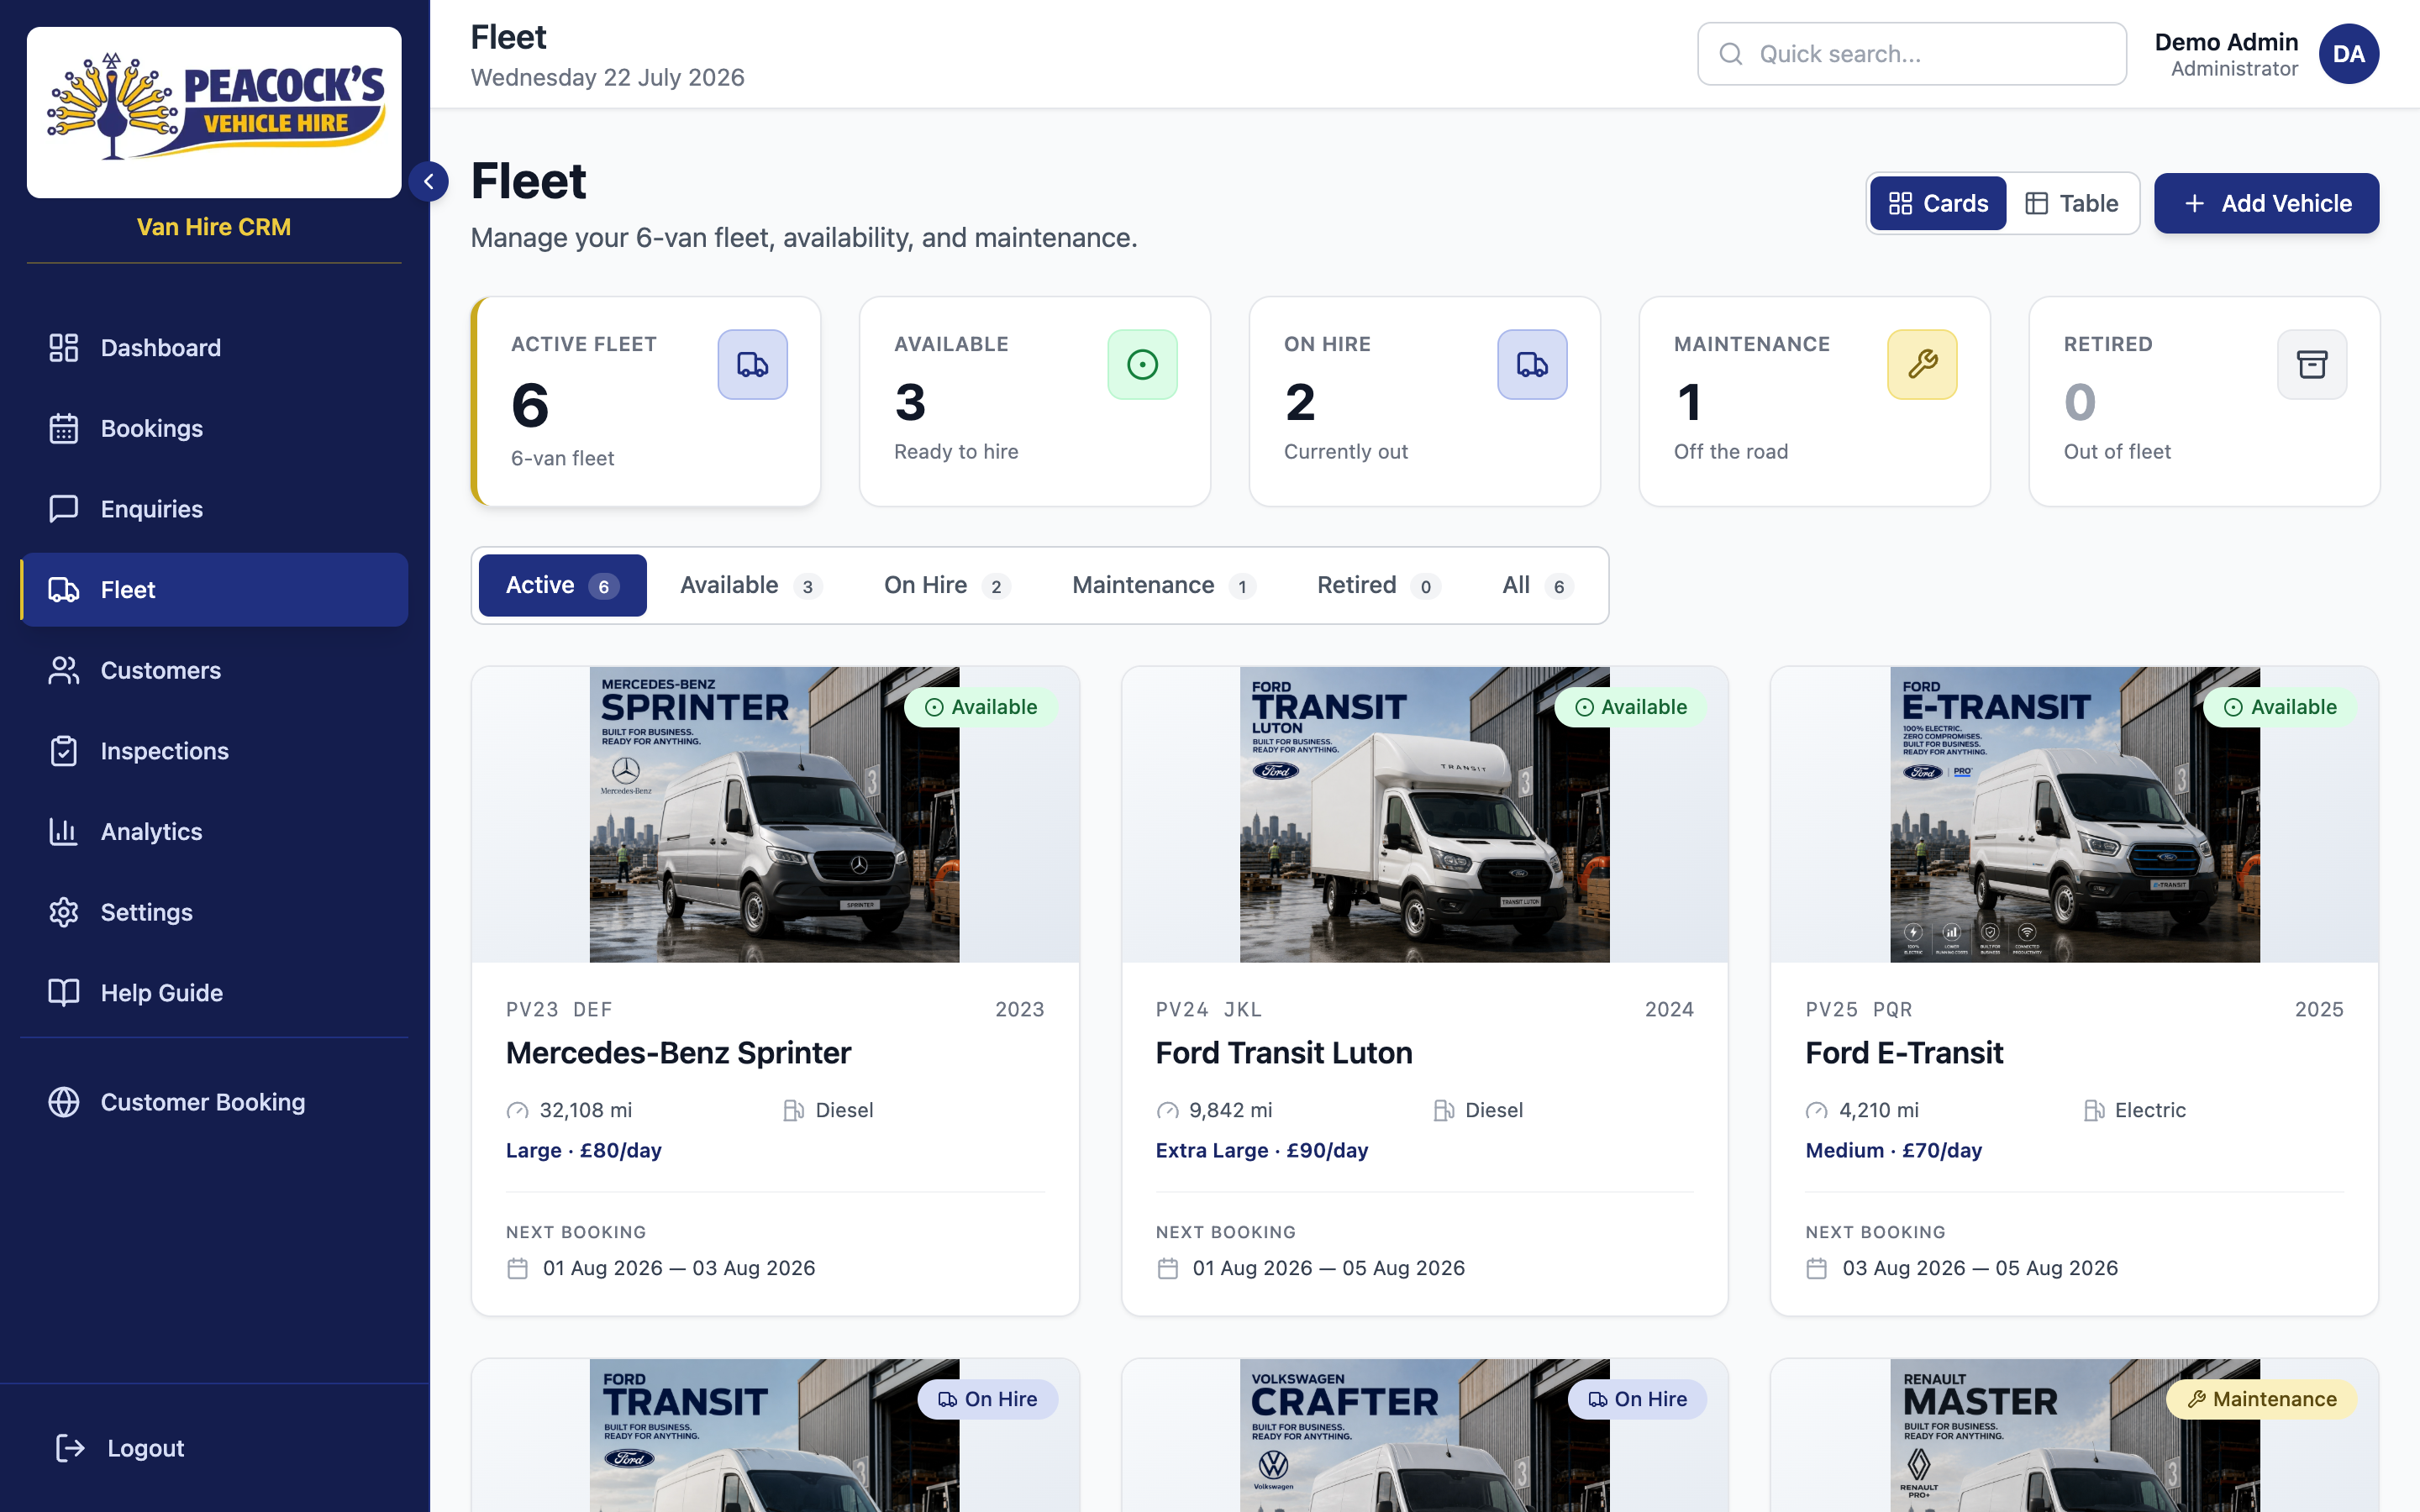
Task: Select the Available filter tab
Action: 750,586
